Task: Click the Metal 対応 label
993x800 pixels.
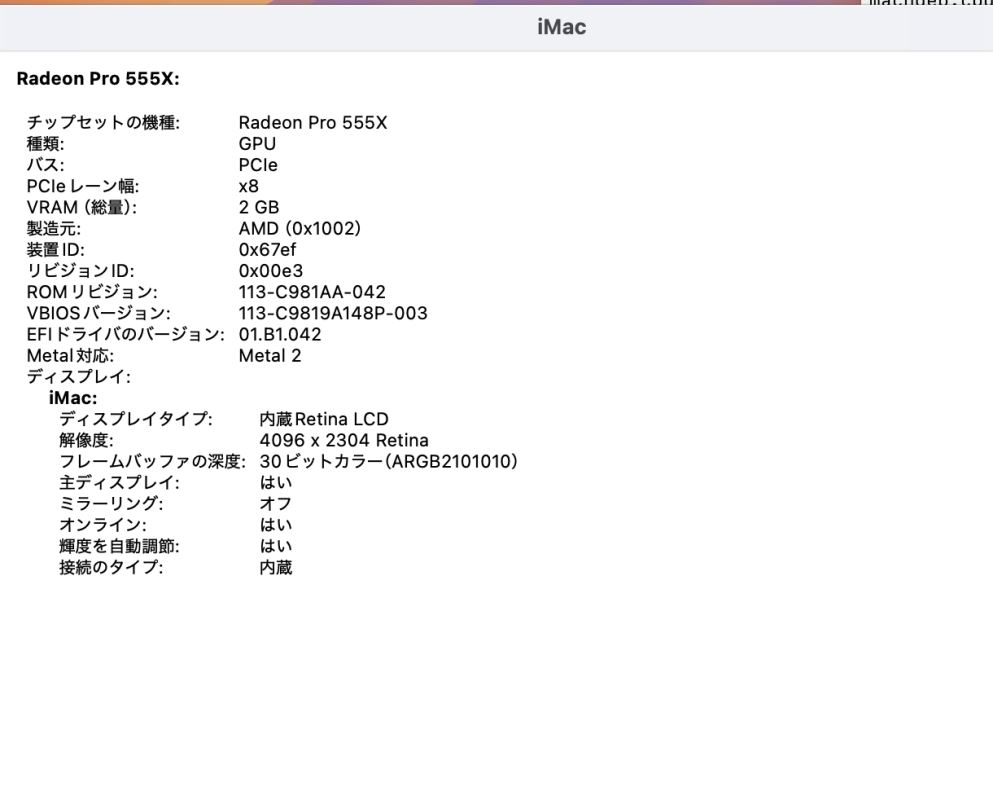Action: click(70, 356)
